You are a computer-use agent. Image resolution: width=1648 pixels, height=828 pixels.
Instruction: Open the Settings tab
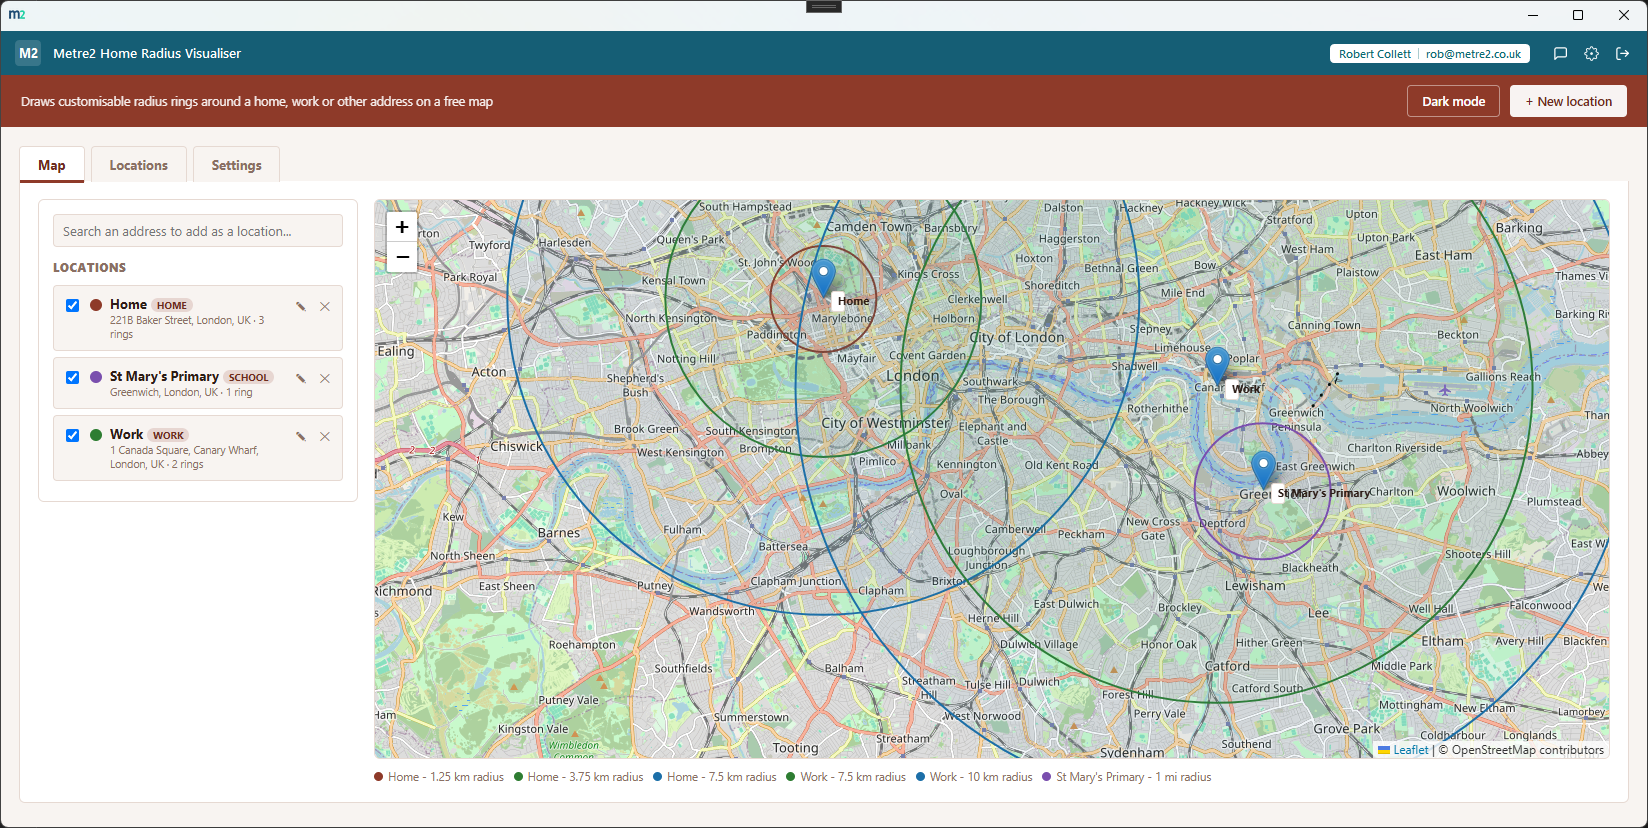(x=237, y=165)
